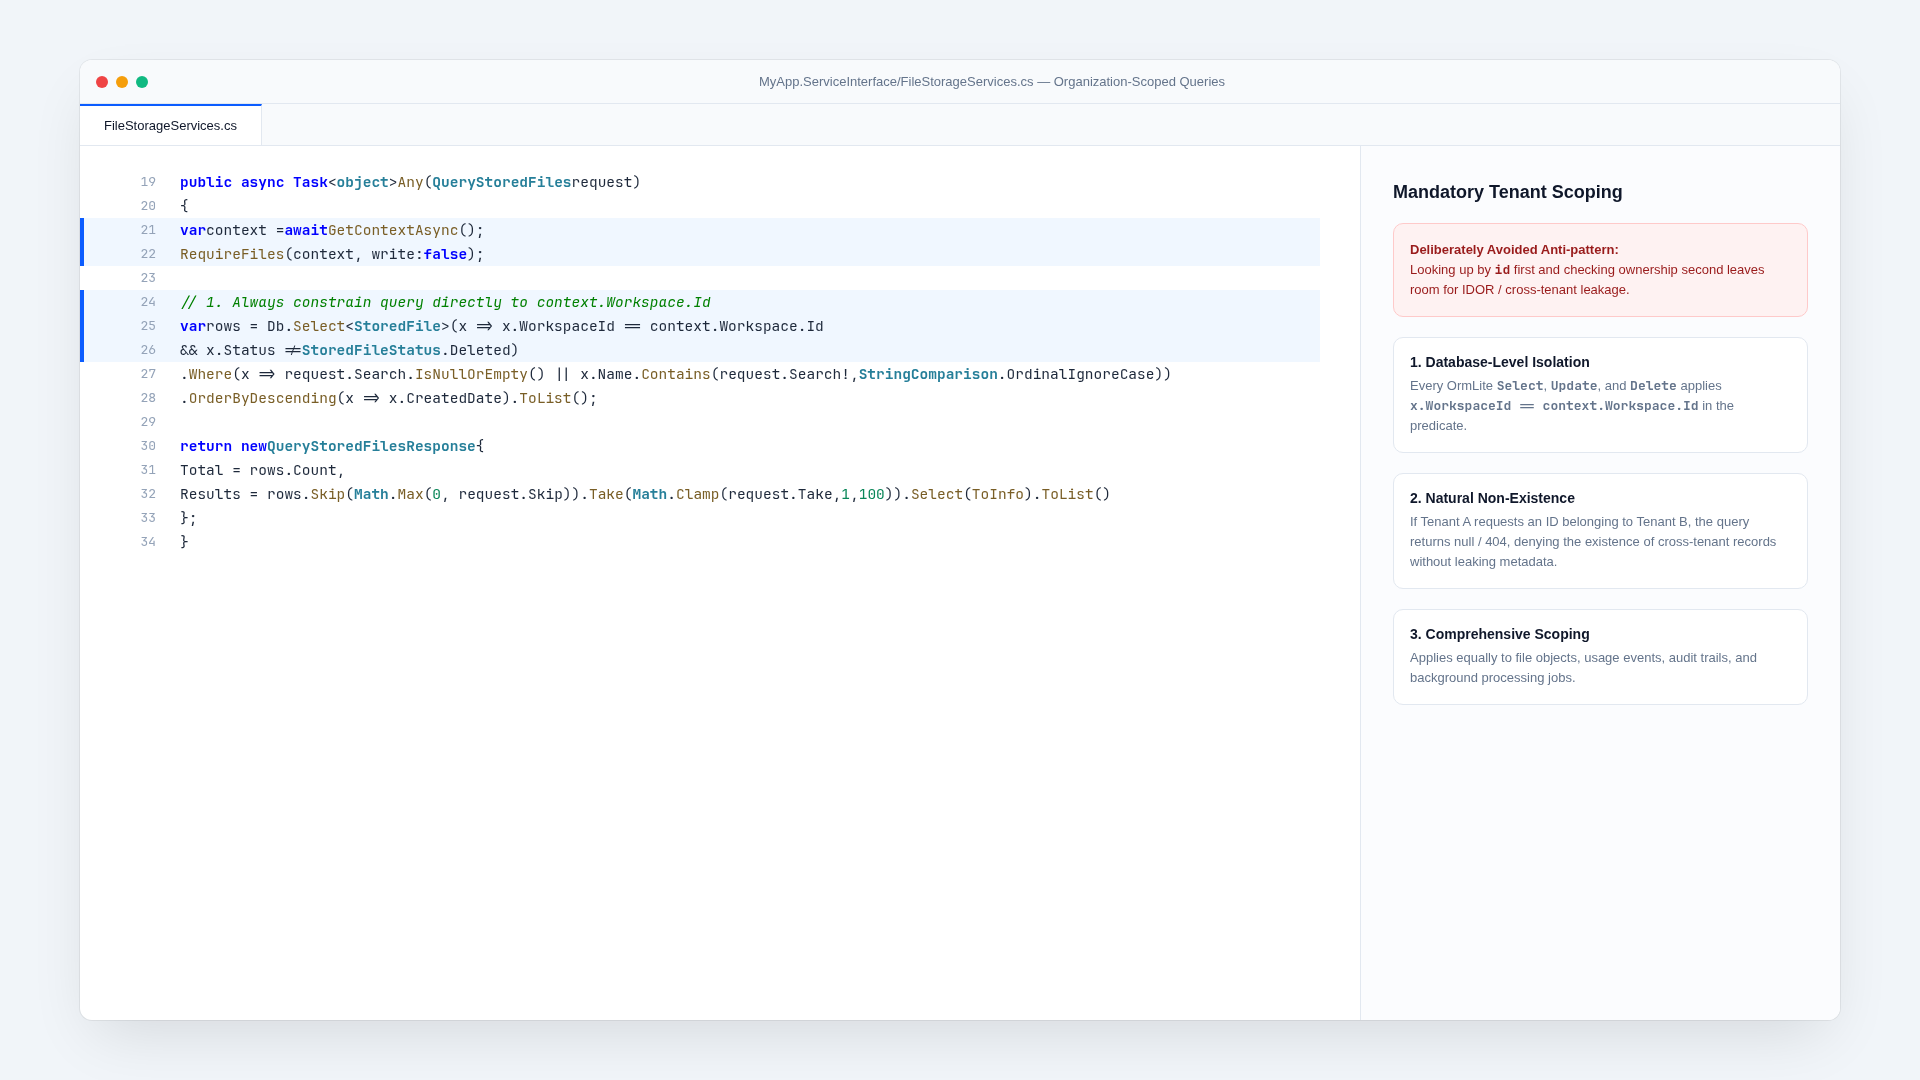Image resolution: width=1920 pixels, height=1080 pixels.
Task: Click the window title 'MyApp.ServiceInterface/FileStorageServices.cs — Organization-Scoped Queries'
Action: pos(991,82)
